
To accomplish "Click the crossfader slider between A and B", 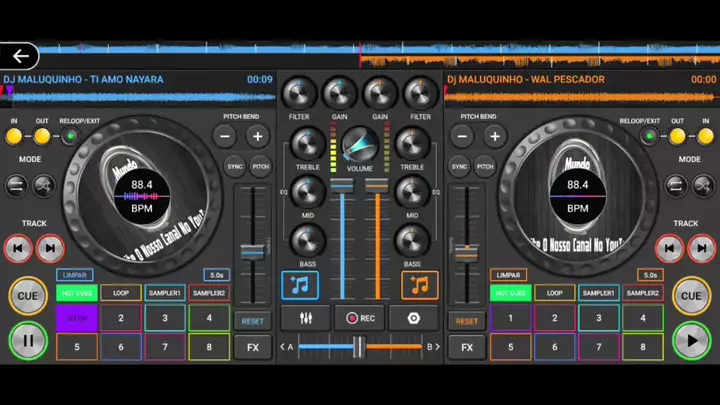I will coord(358,347).
